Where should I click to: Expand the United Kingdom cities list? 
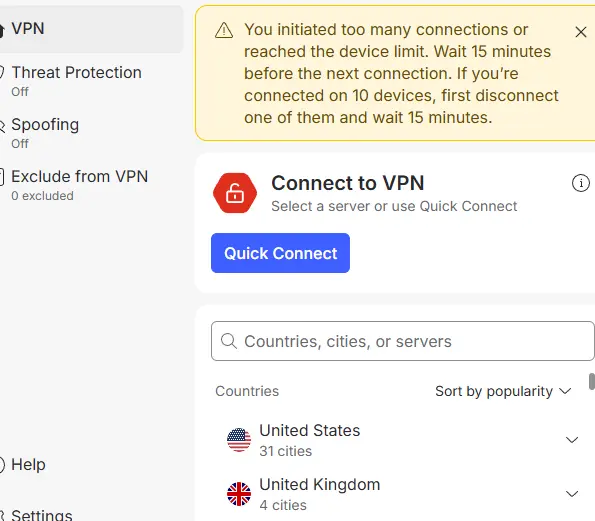click(x=571, y=494)
